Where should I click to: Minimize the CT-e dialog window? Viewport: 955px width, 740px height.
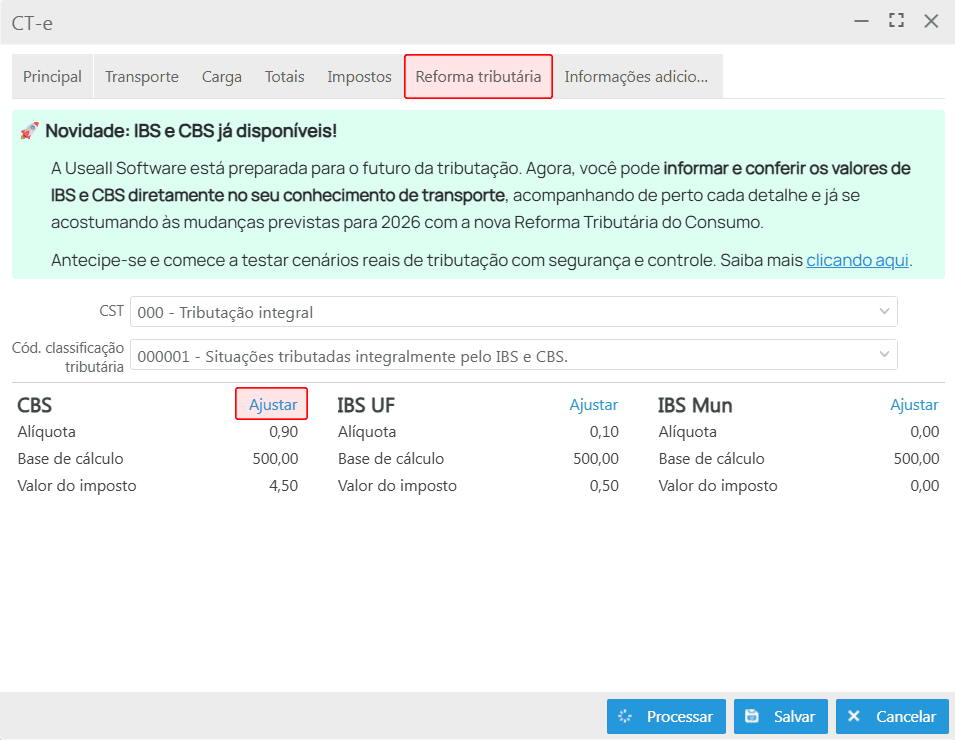861,21
